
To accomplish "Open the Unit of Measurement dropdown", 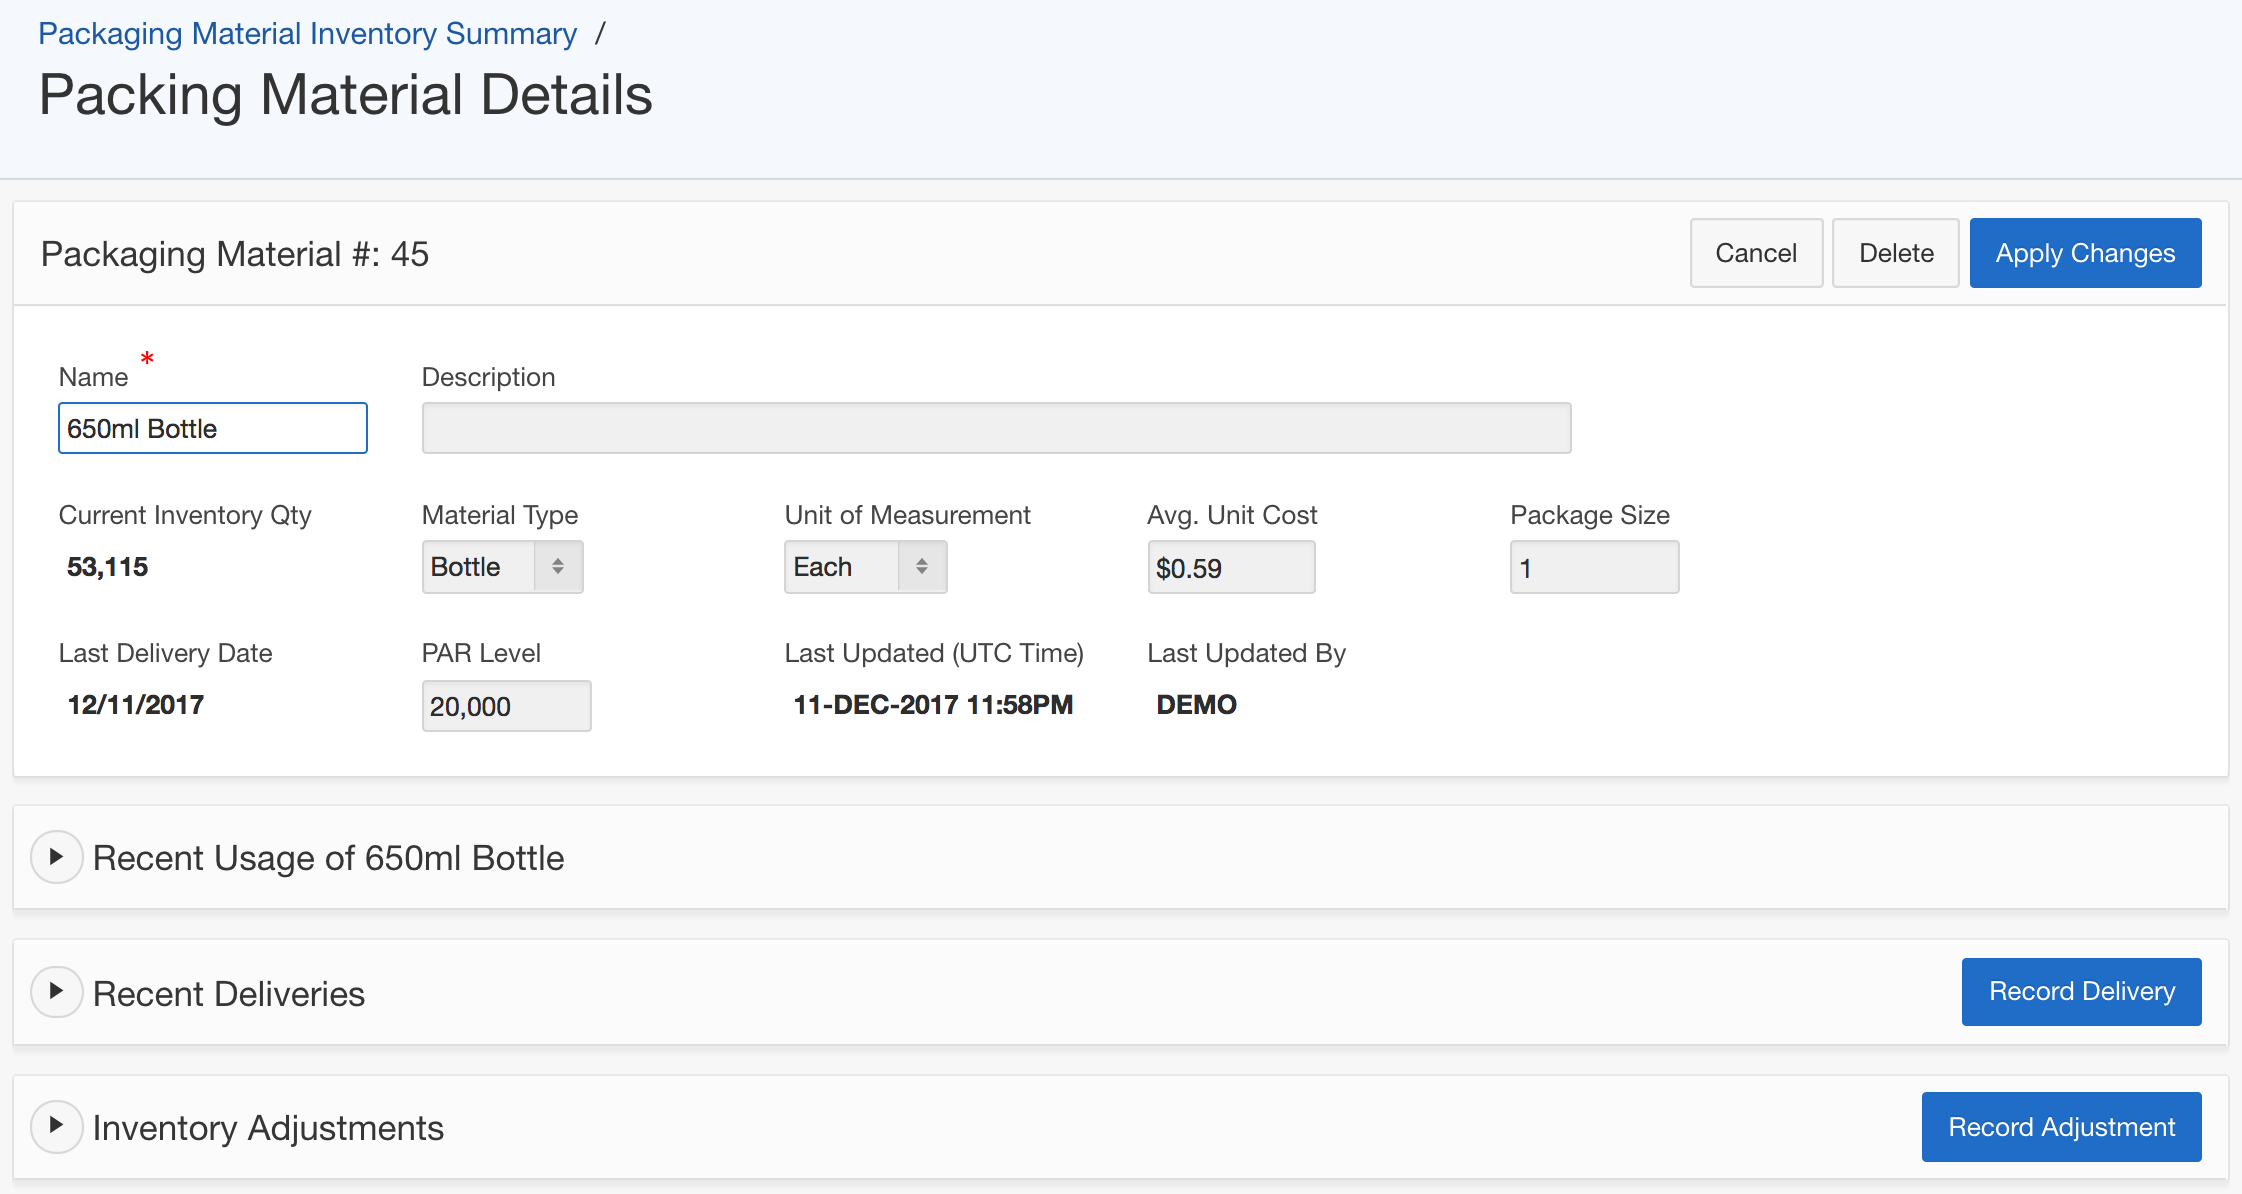I will (842, 567).
